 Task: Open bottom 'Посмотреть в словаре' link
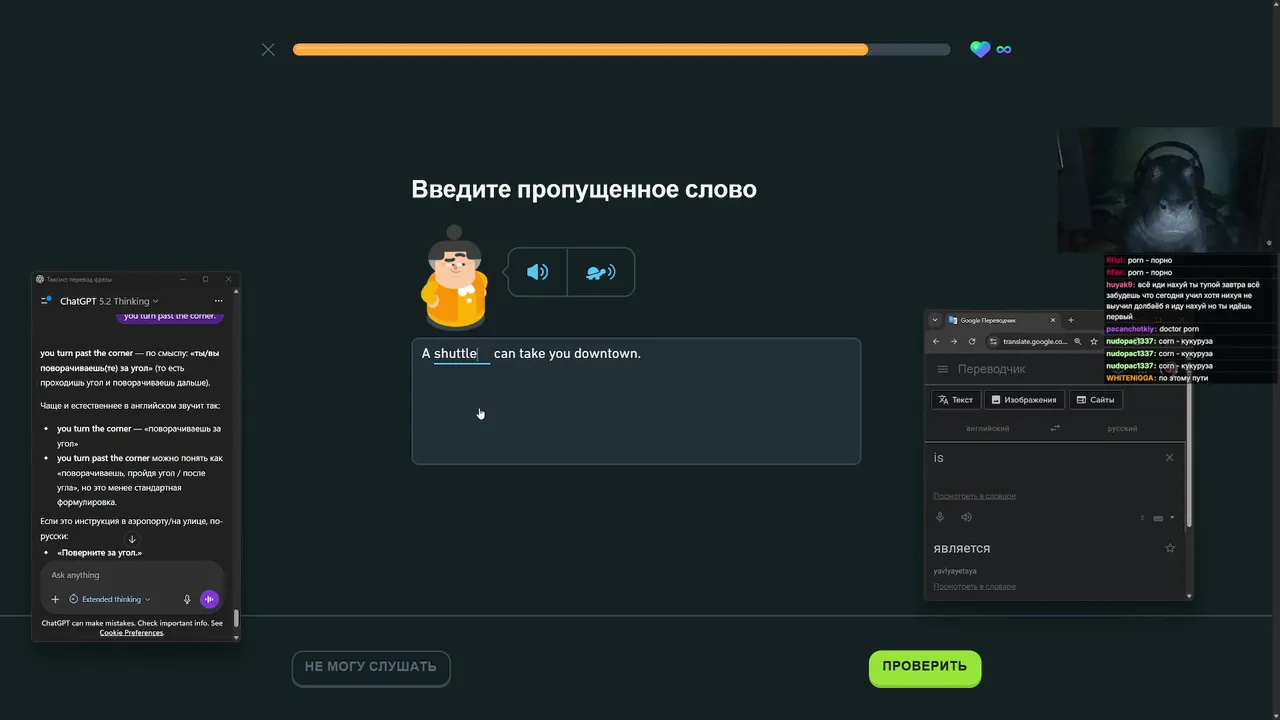(974, 586)
